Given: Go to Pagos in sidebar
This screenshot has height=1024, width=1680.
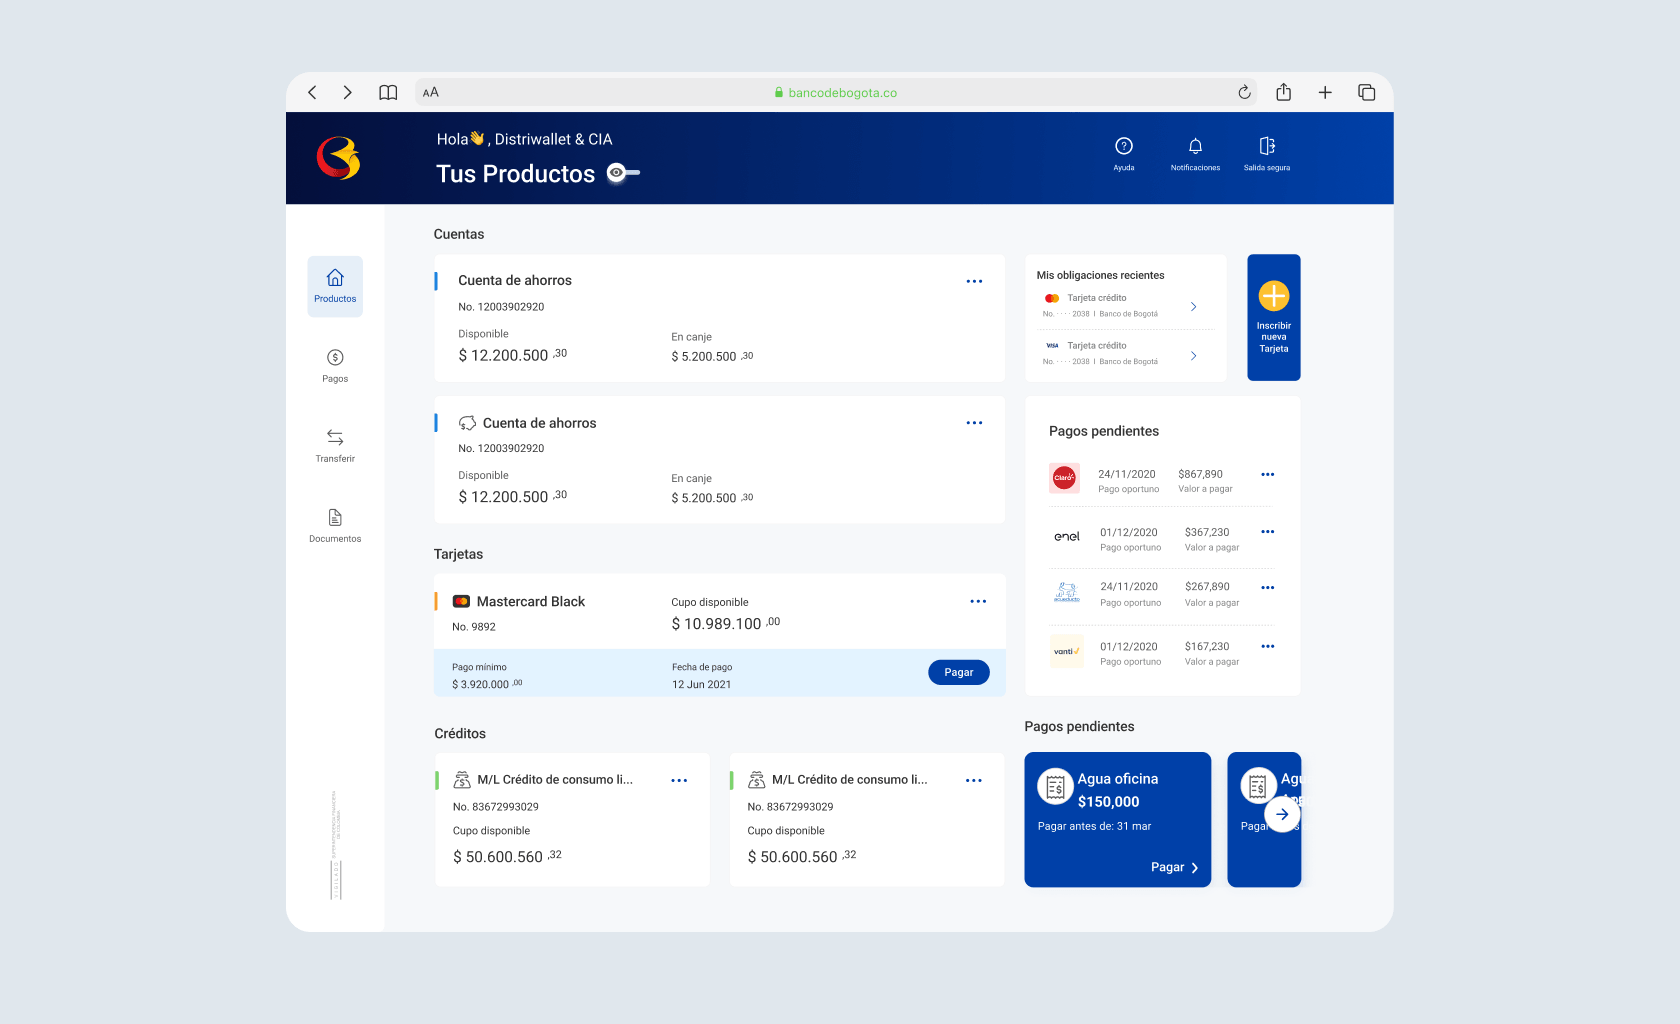Looking at the screenshot, I should (x=335, y=365).
